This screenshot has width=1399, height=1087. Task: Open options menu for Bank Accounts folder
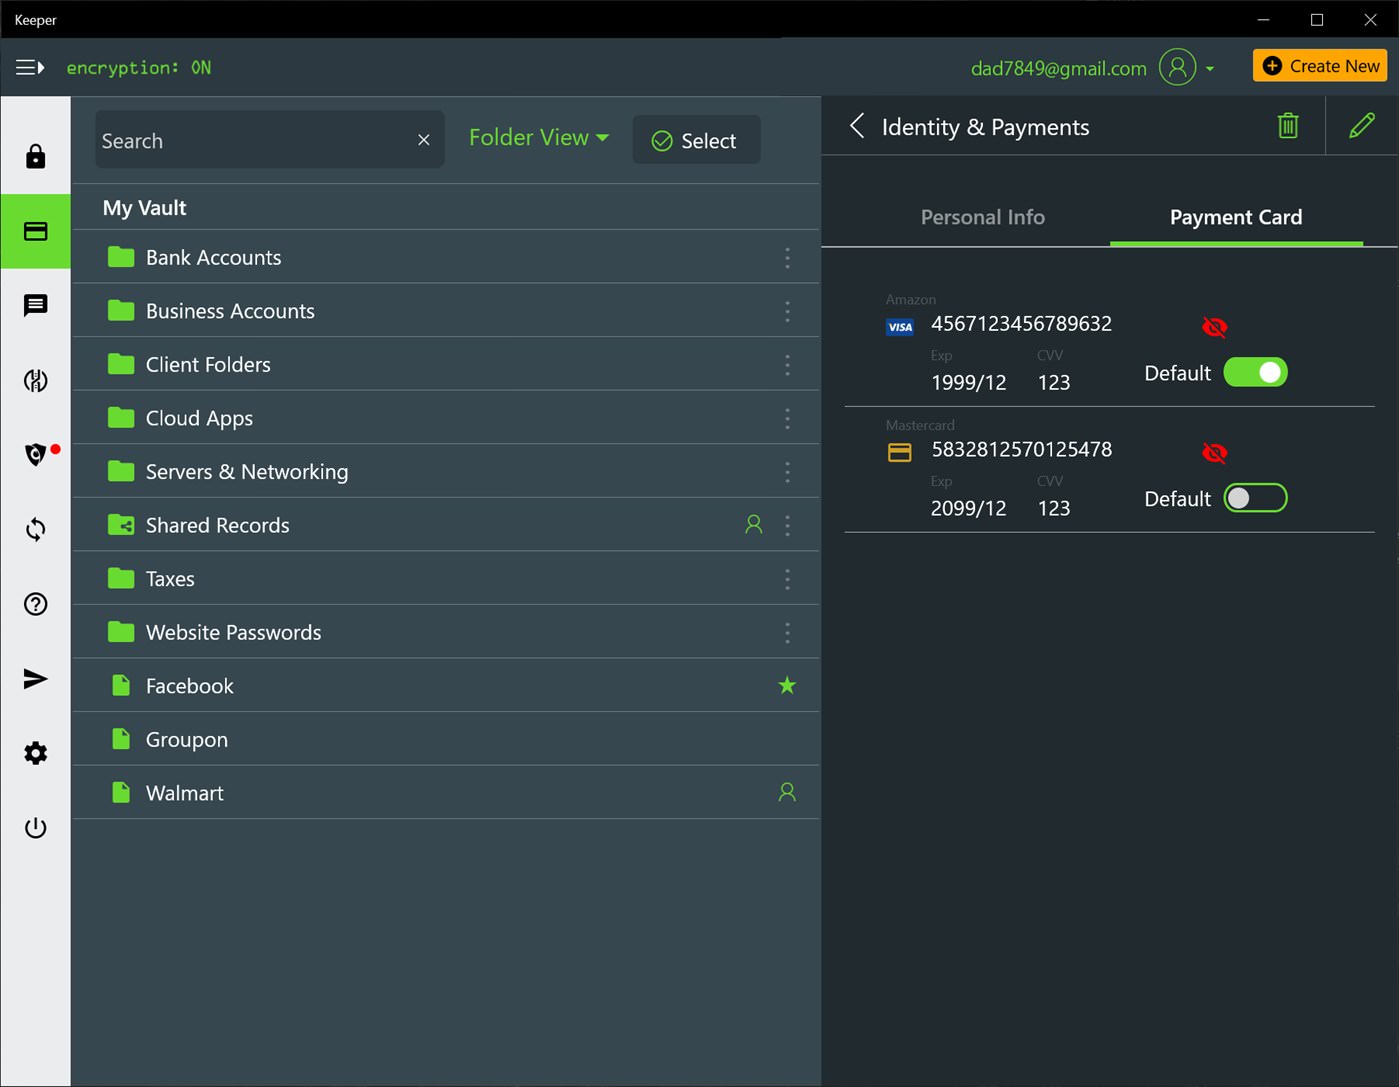pos(787,258)
